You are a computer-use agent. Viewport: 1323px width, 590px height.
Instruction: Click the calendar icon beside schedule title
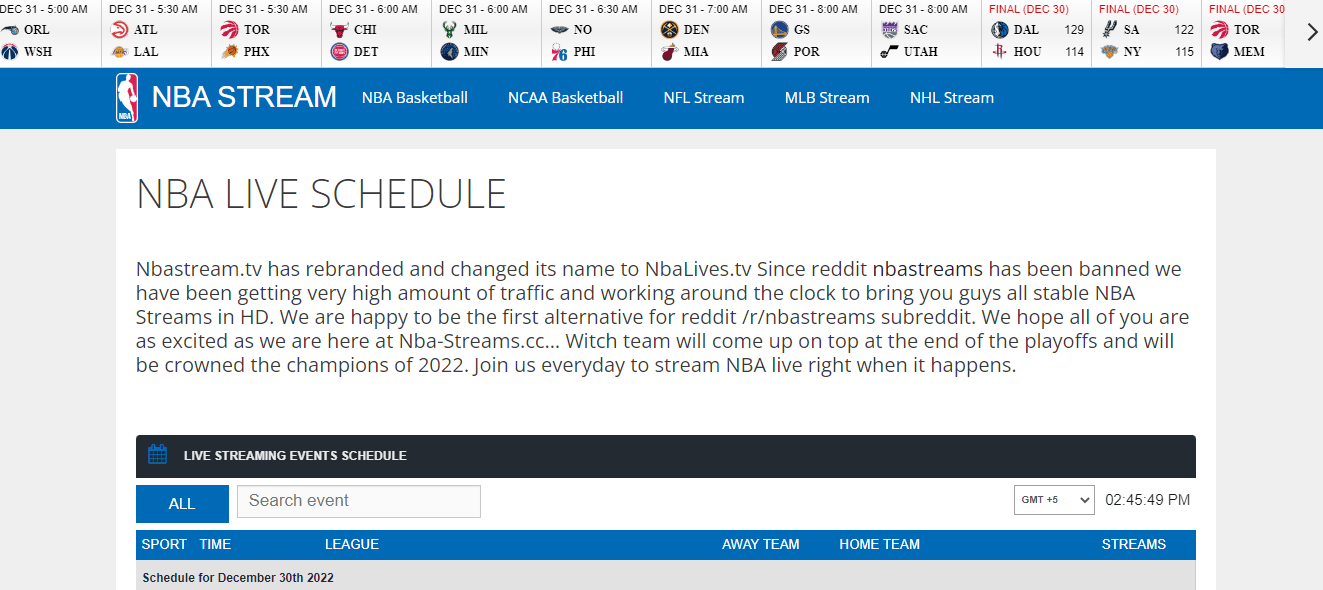pyautogui.click(x=157, y=455)
